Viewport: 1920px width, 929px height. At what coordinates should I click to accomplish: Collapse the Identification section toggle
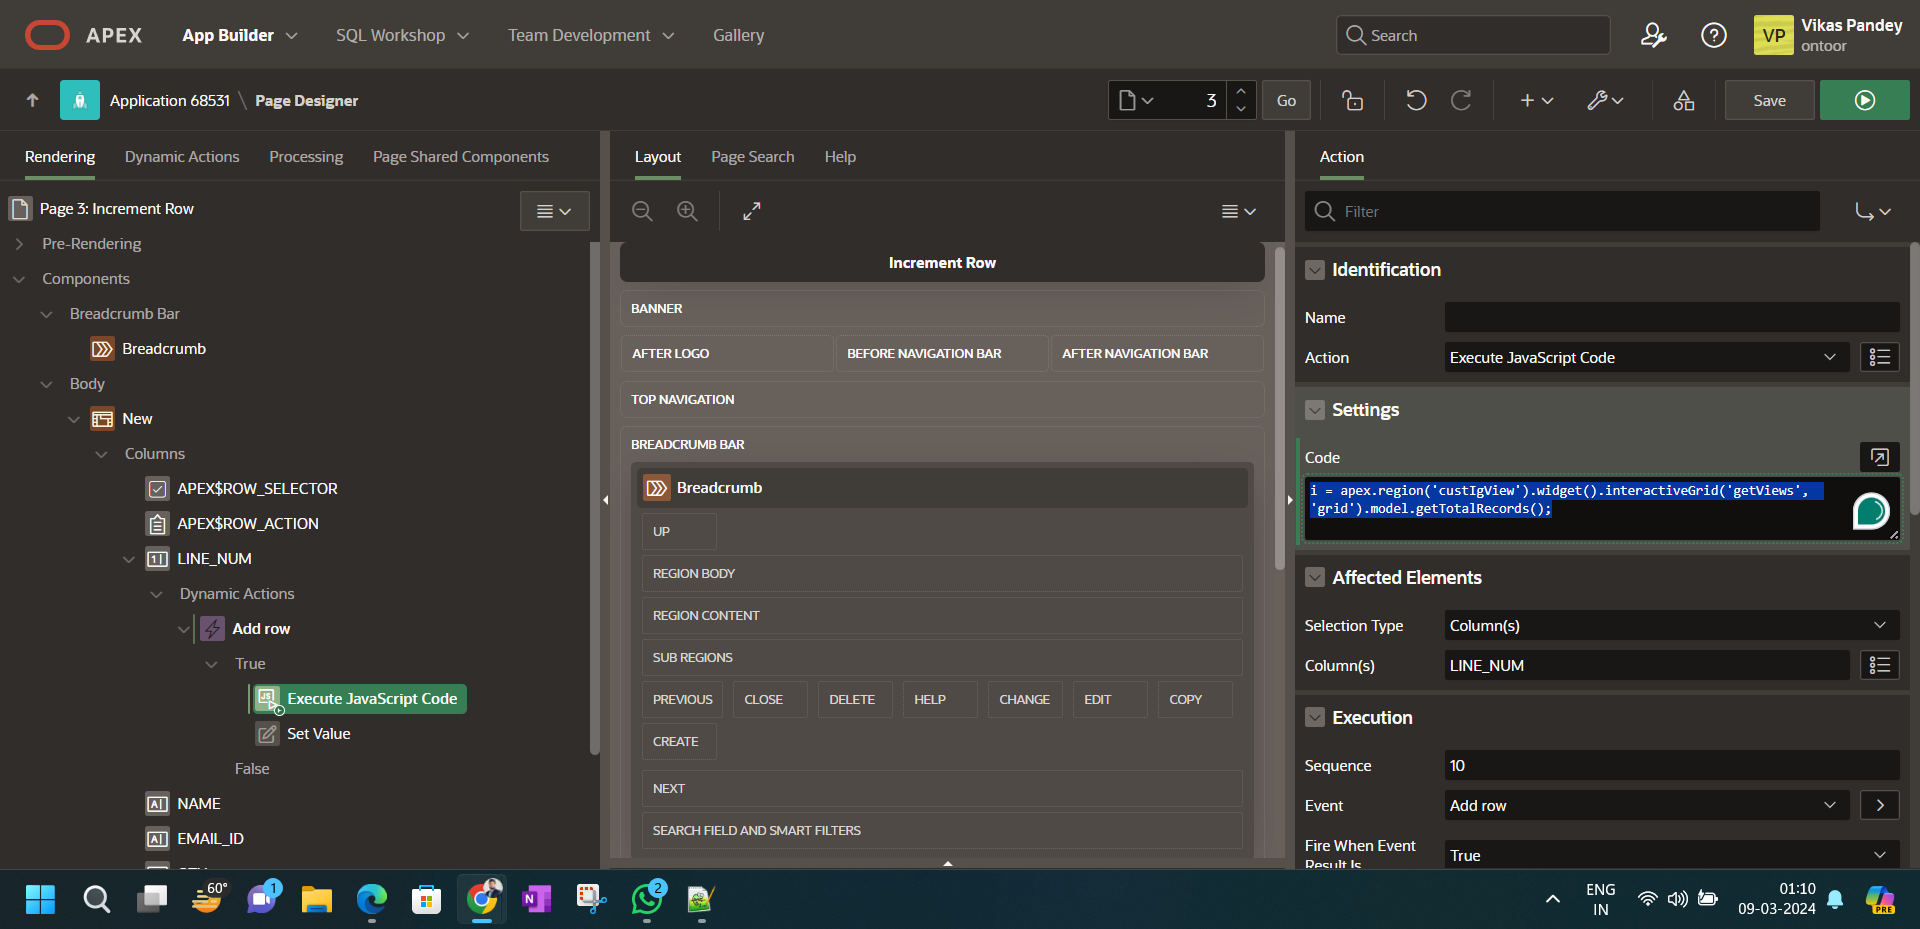click(x=1315, y=270)
